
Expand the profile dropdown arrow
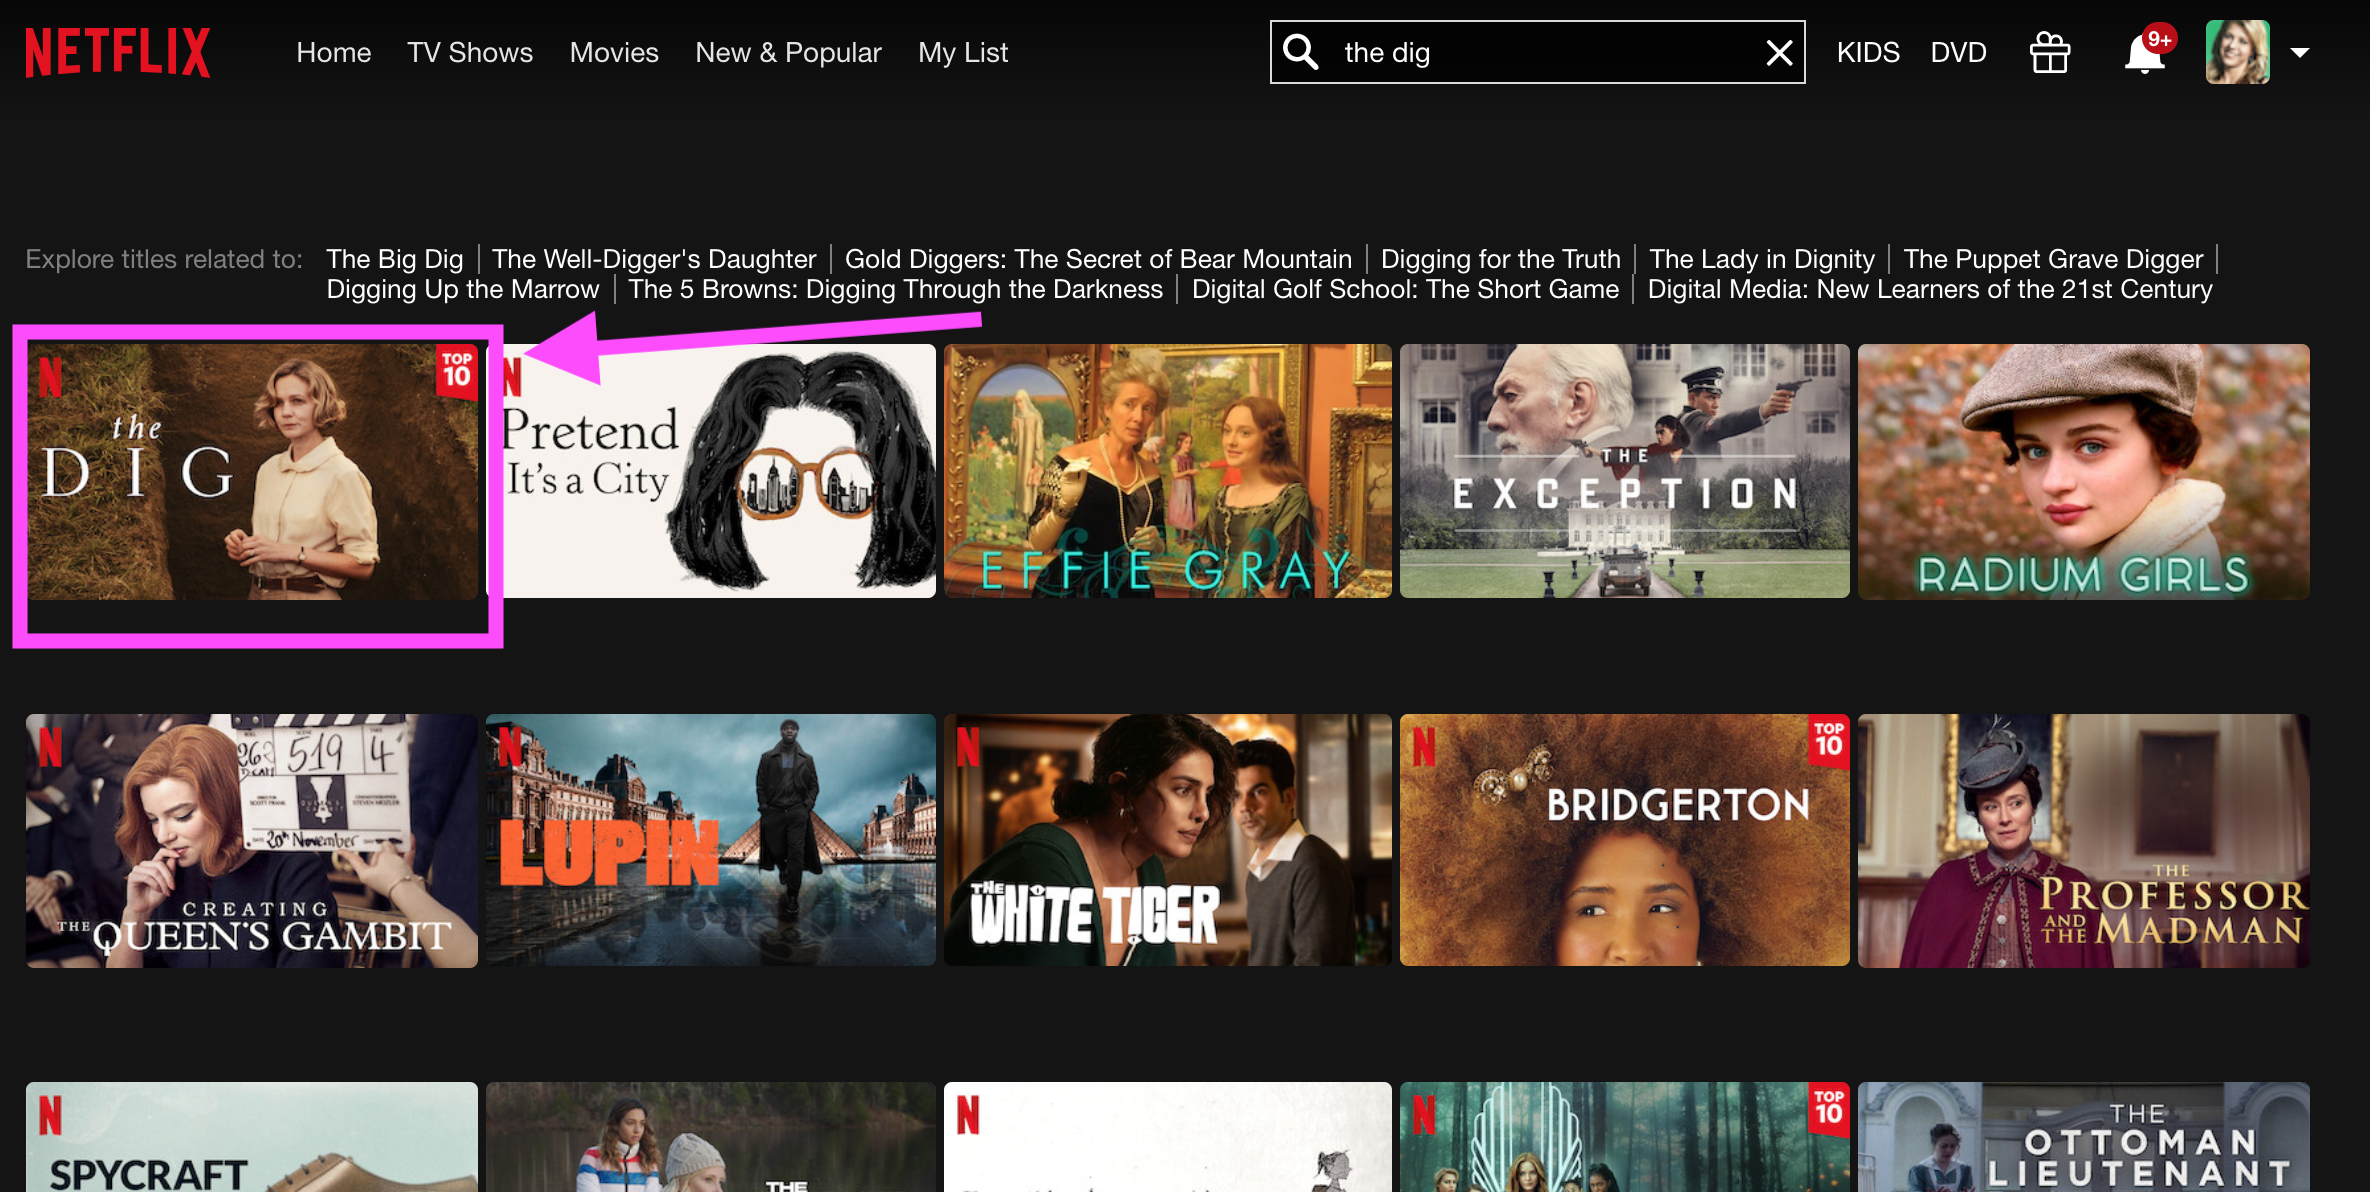(2300, 53)
